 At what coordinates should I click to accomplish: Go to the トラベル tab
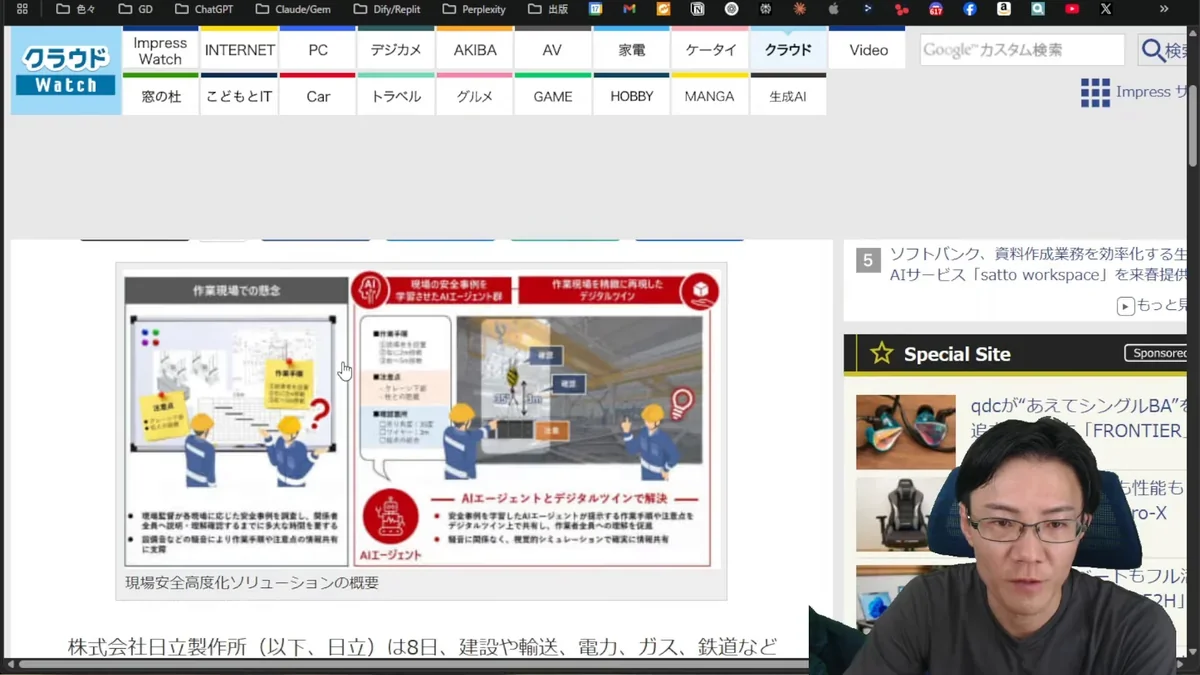396,95
